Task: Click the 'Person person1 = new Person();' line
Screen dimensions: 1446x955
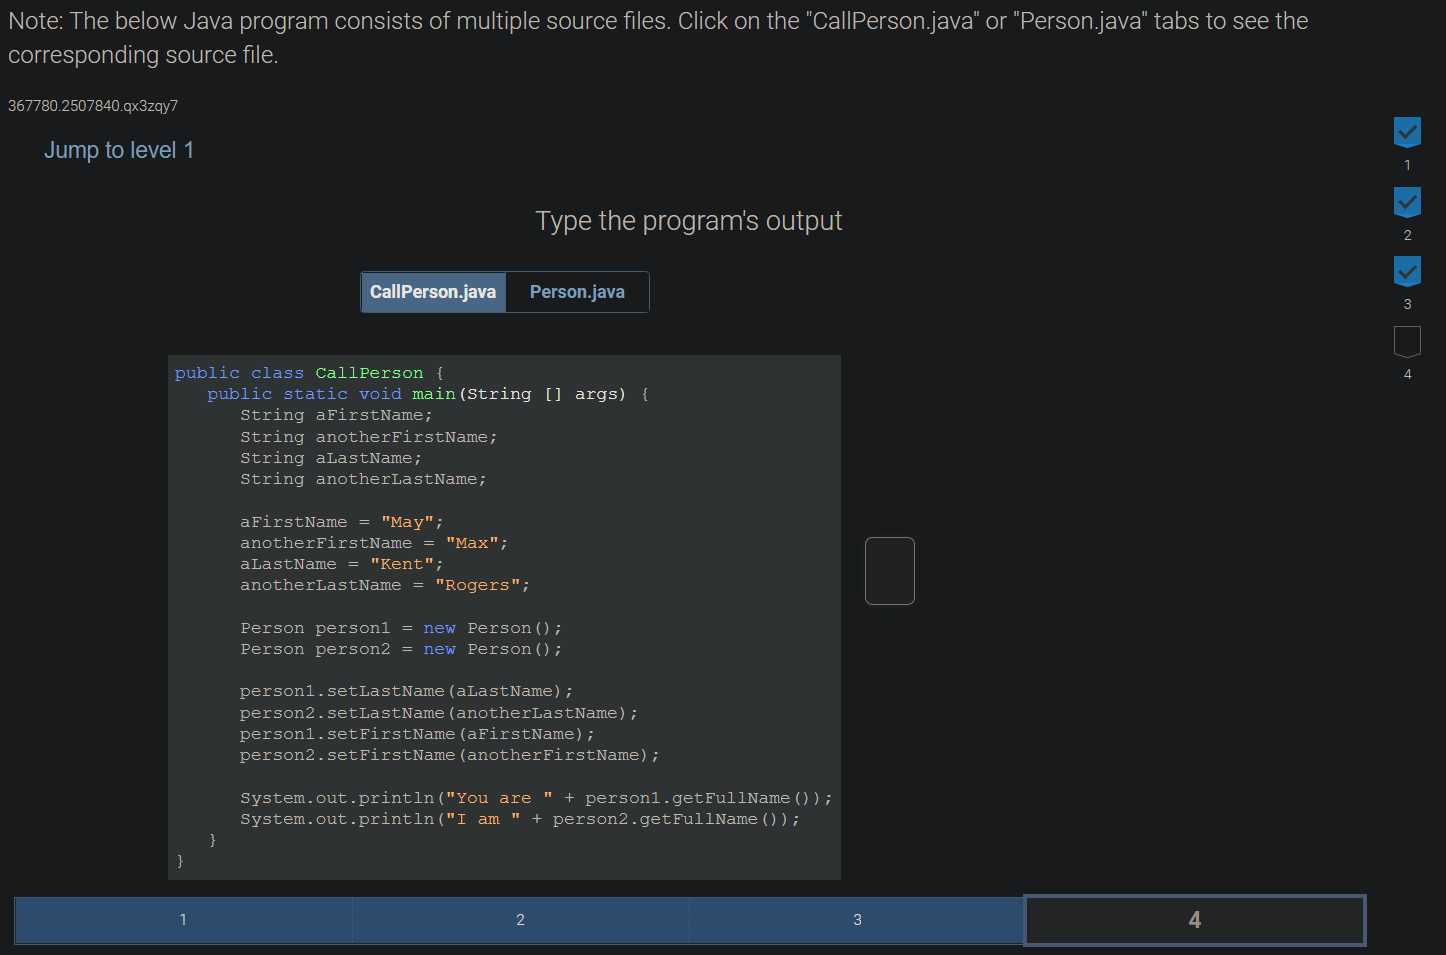Action: pyautogui.click(x=401, y=628)
